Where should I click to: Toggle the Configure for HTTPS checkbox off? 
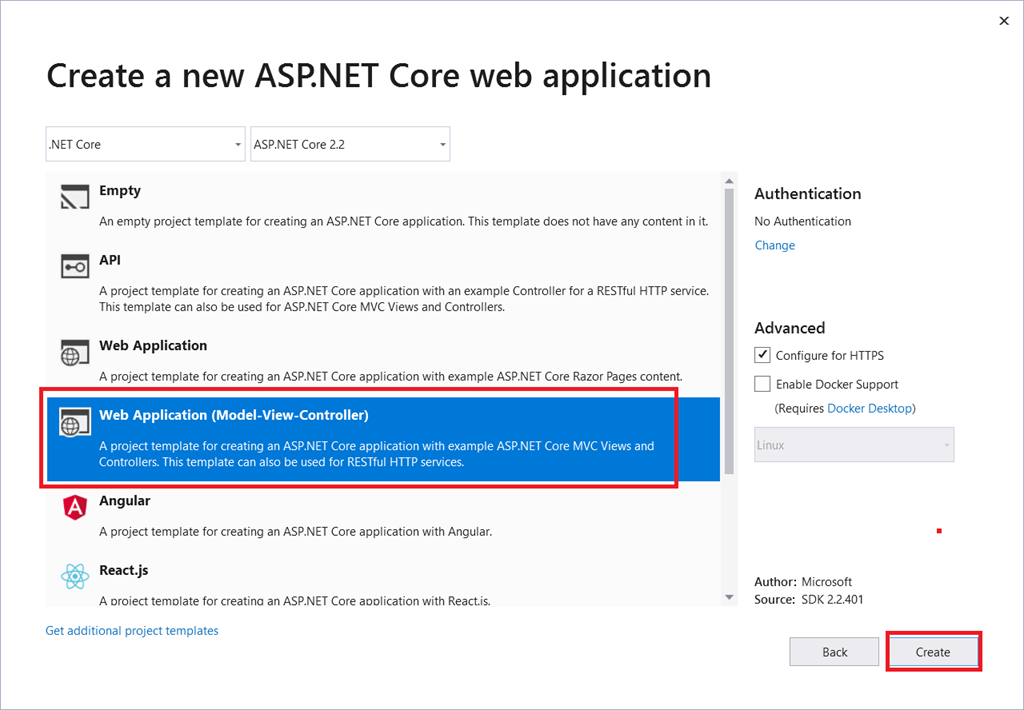point(761,354)
